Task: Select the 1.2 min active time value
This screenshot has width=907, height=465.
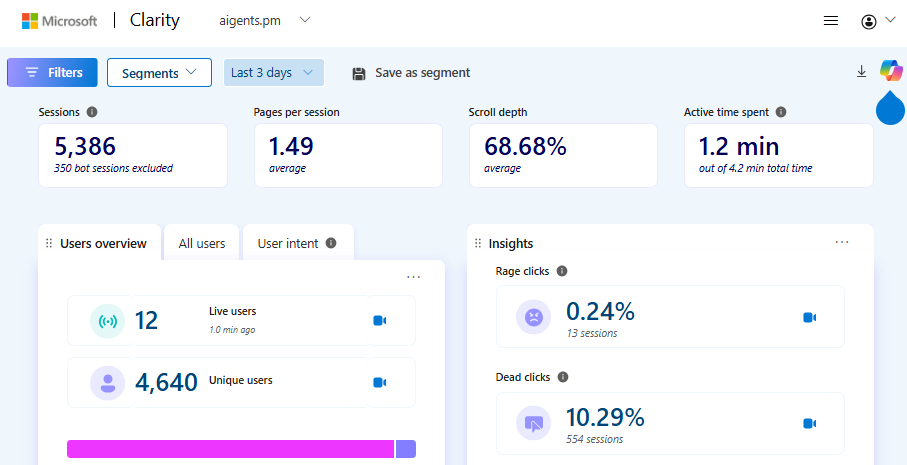Action: point(739,146)
